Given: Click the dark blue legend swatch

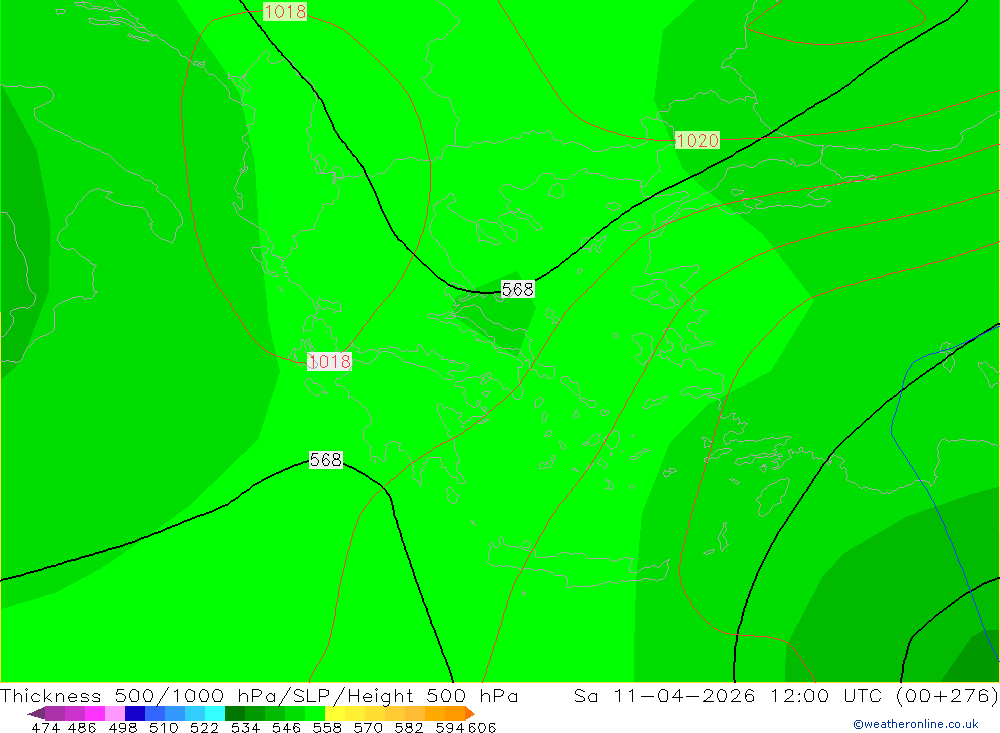Looking at the screenshot, I should coord(135,713).
